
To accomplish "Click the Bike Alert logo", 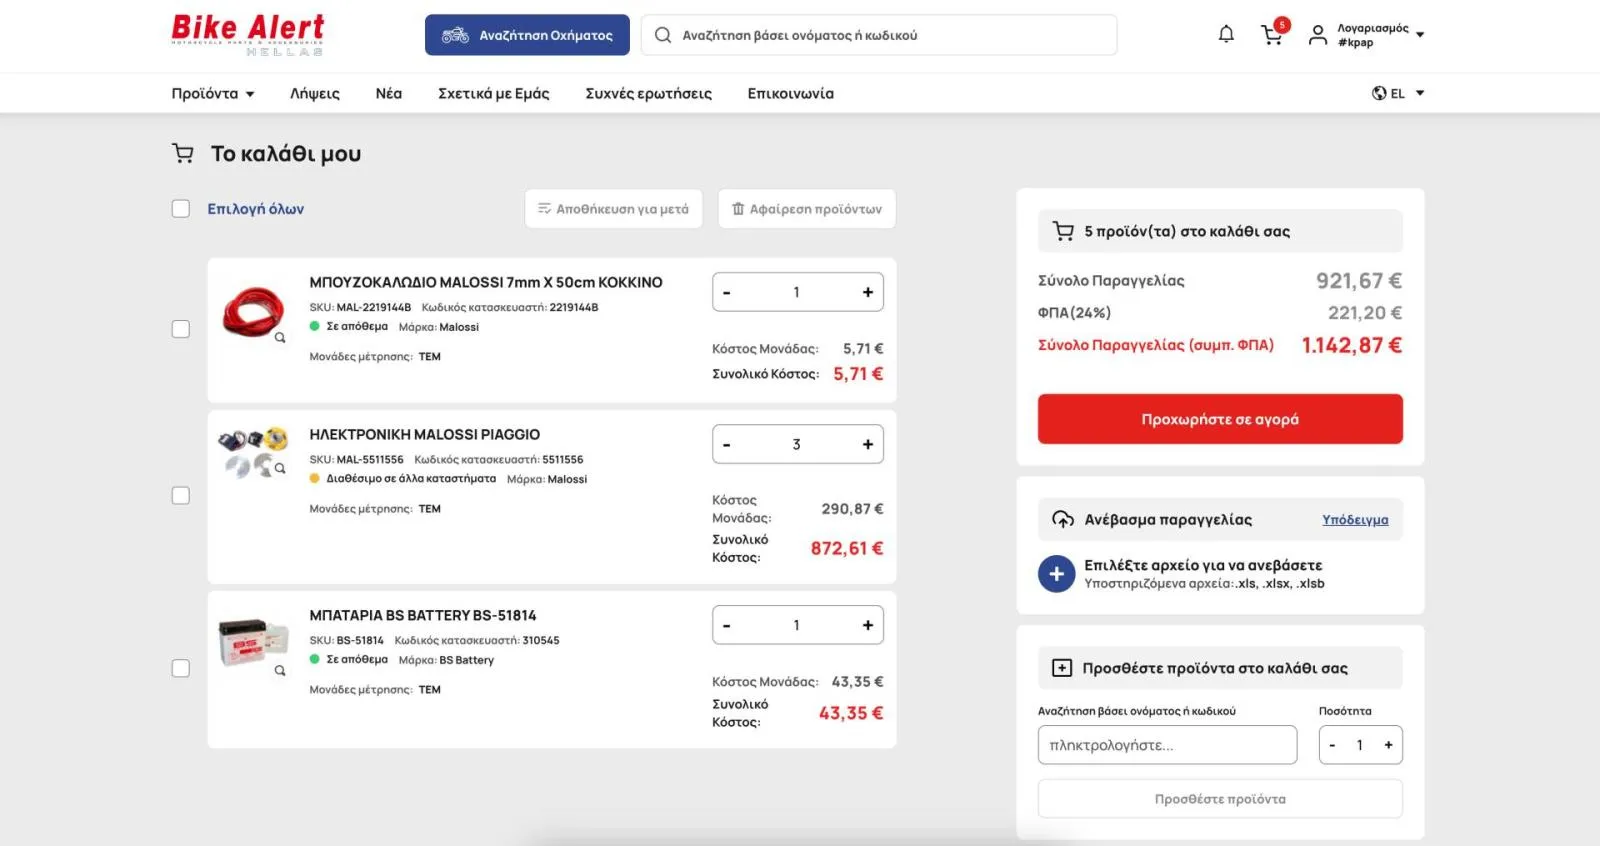I will click(248, 34).
